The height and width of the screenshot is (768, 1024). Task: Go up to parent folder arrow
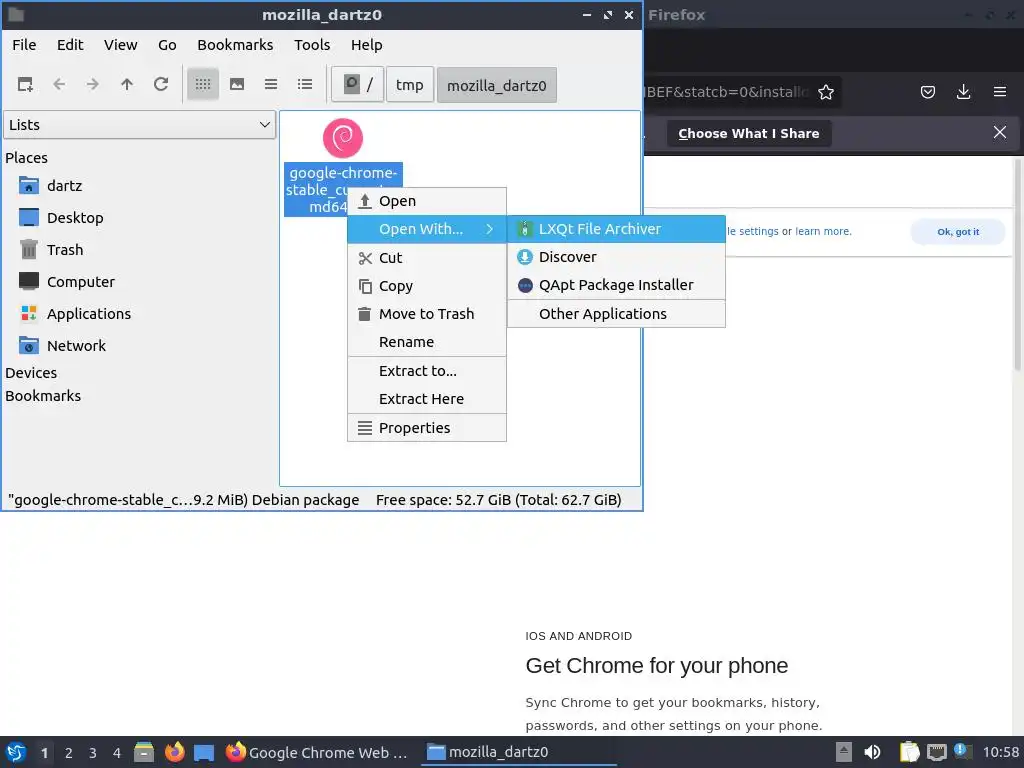pos(127,84)
